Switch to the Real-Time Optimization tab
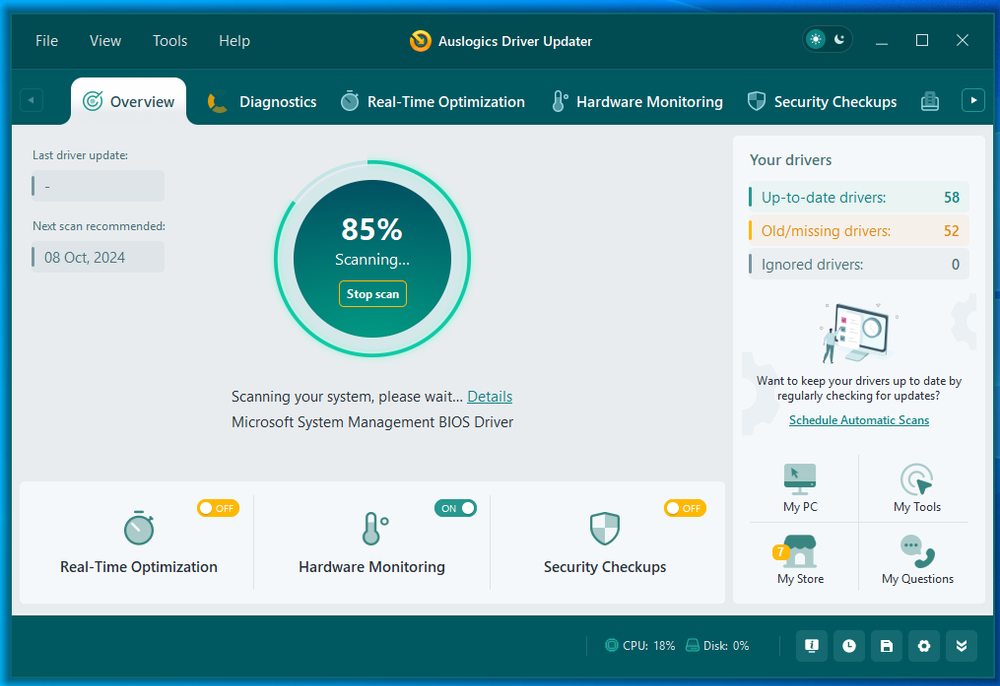This screenshot has height=686, width=1000. pos(432,101)
